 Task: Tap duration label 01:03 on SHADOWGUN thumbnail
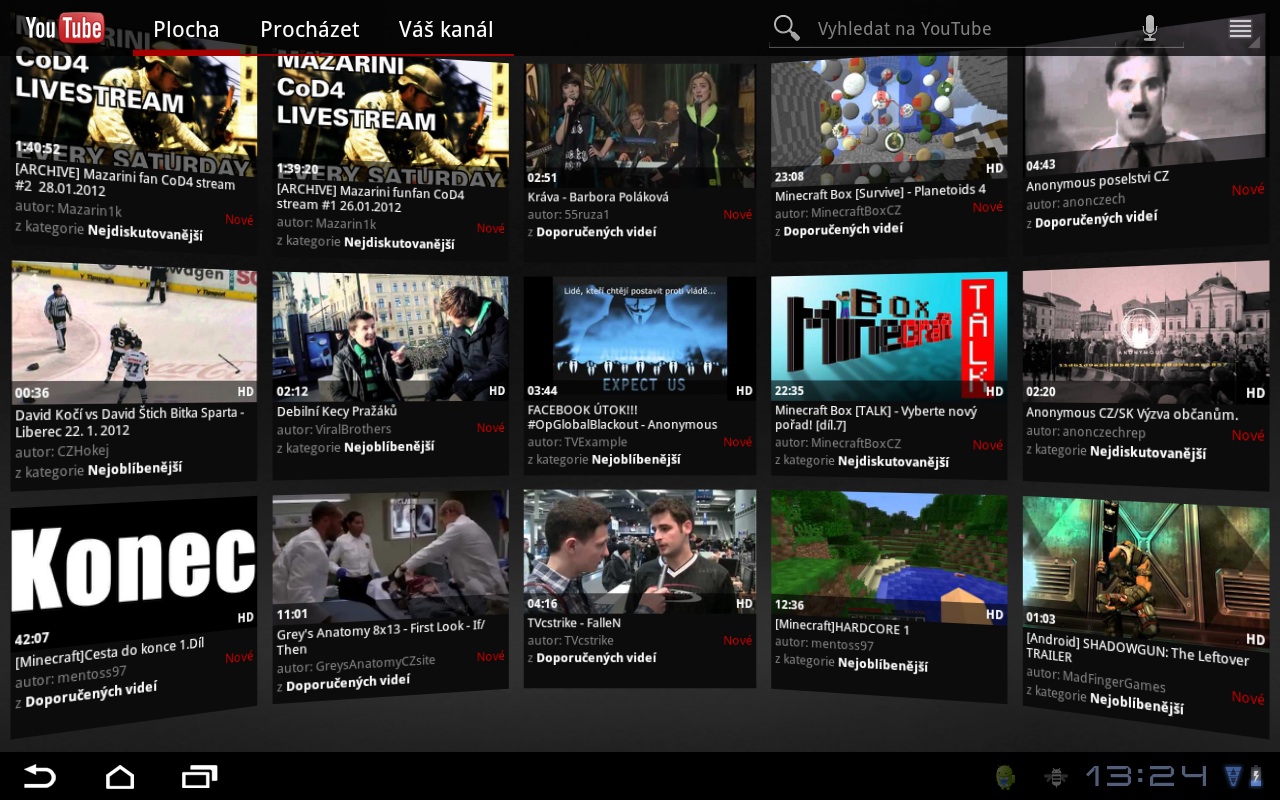(1041, 619)
